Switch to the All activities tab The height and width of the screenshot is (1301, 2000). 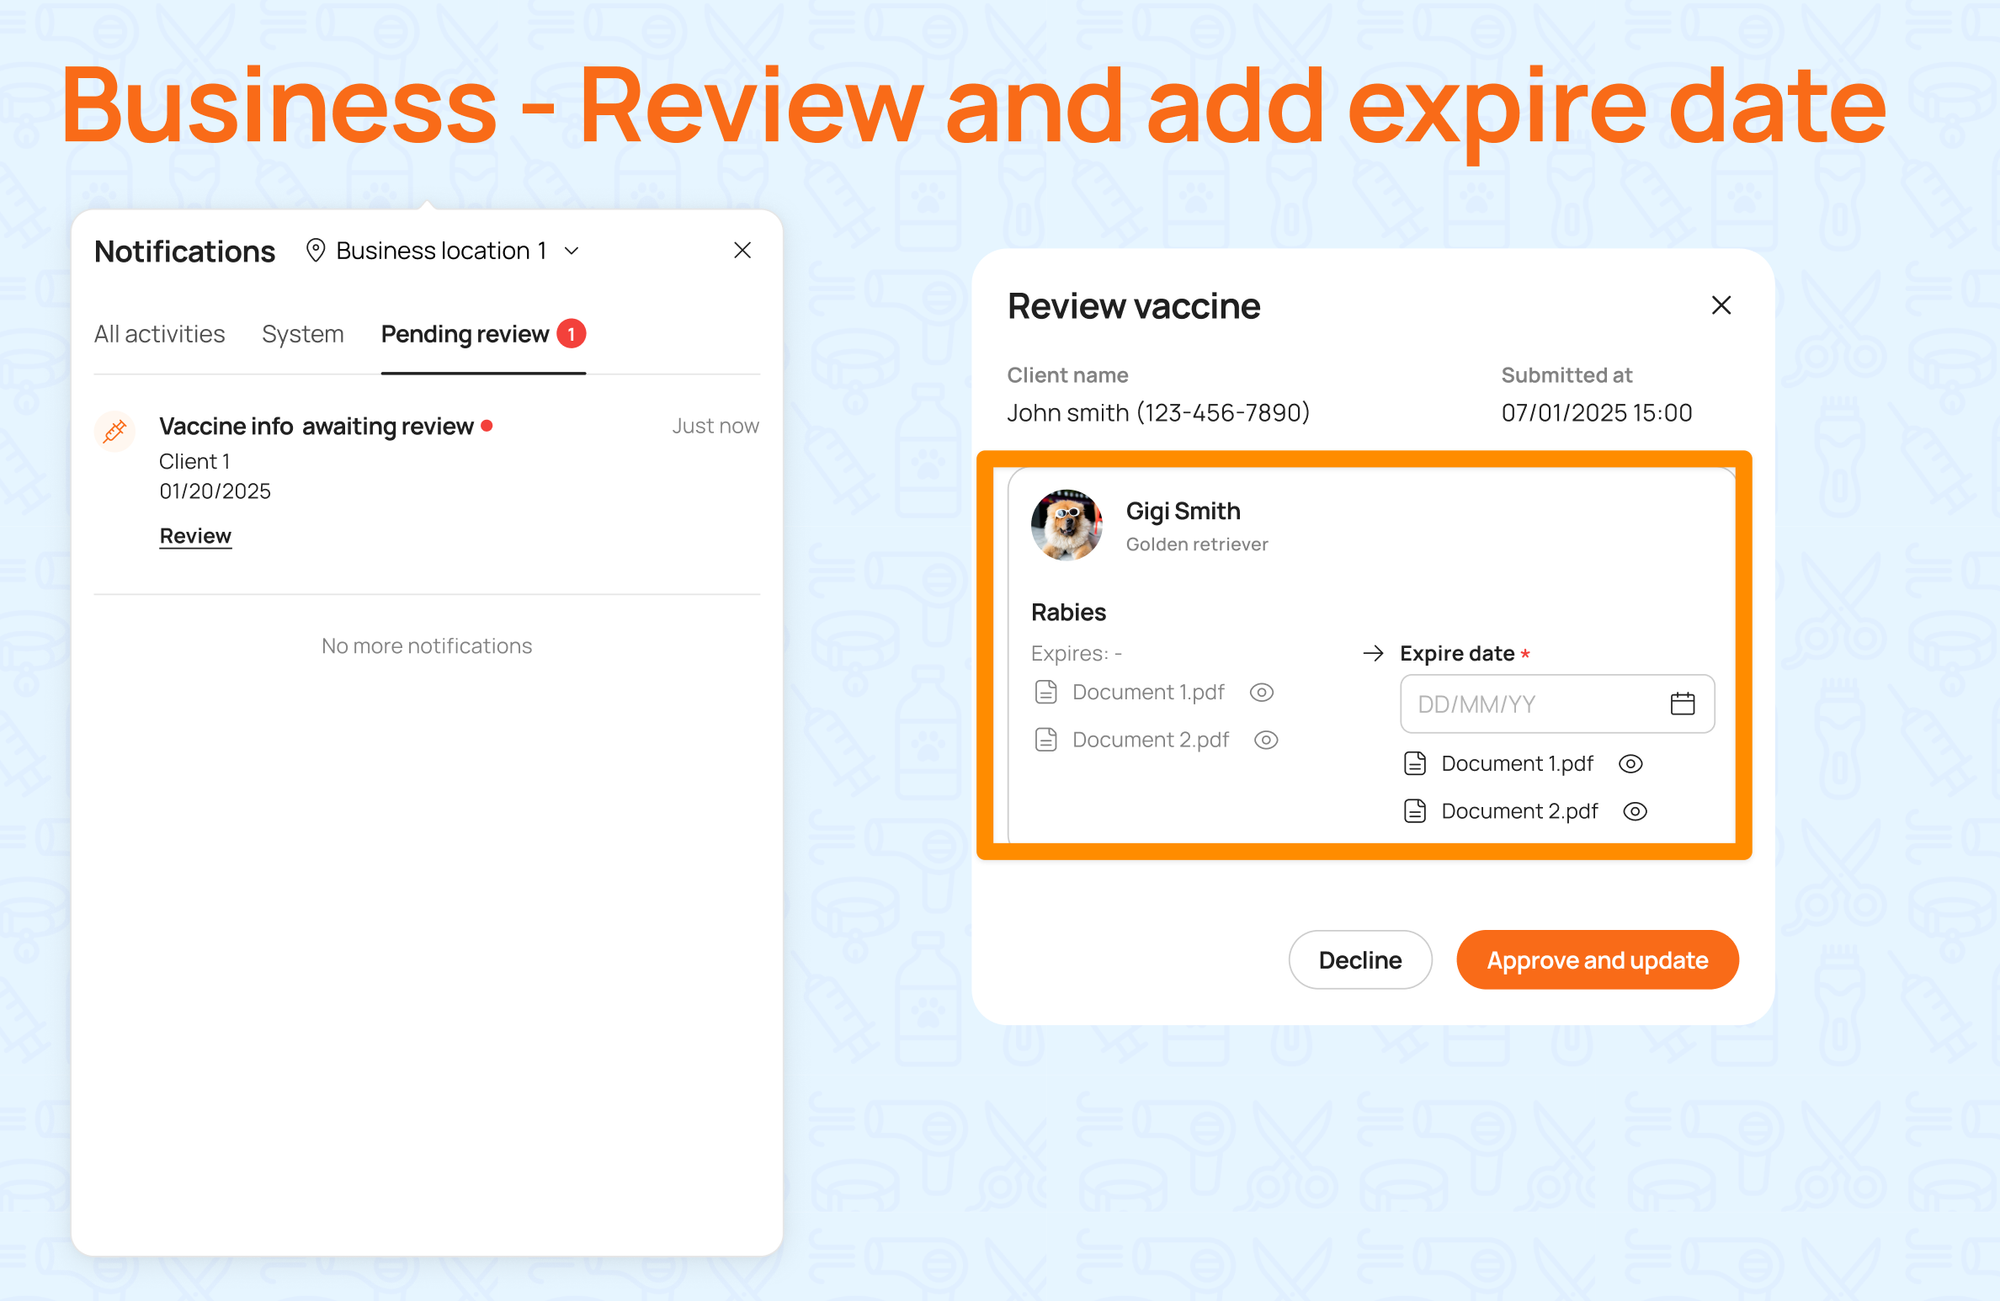160,334
